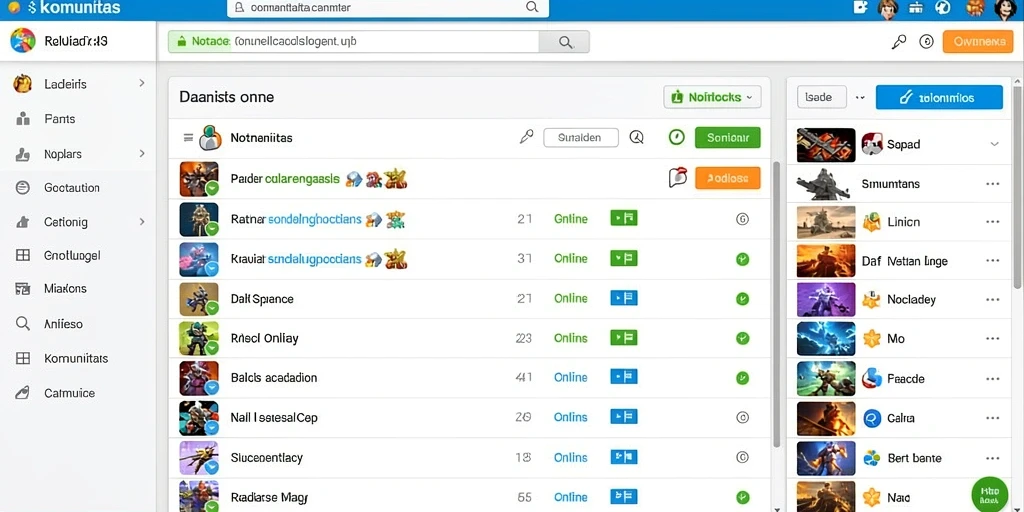Expand the Noplars sidebar chevron
The image size is (1024, 512).
pyautogui.click(x=142, y=154)
